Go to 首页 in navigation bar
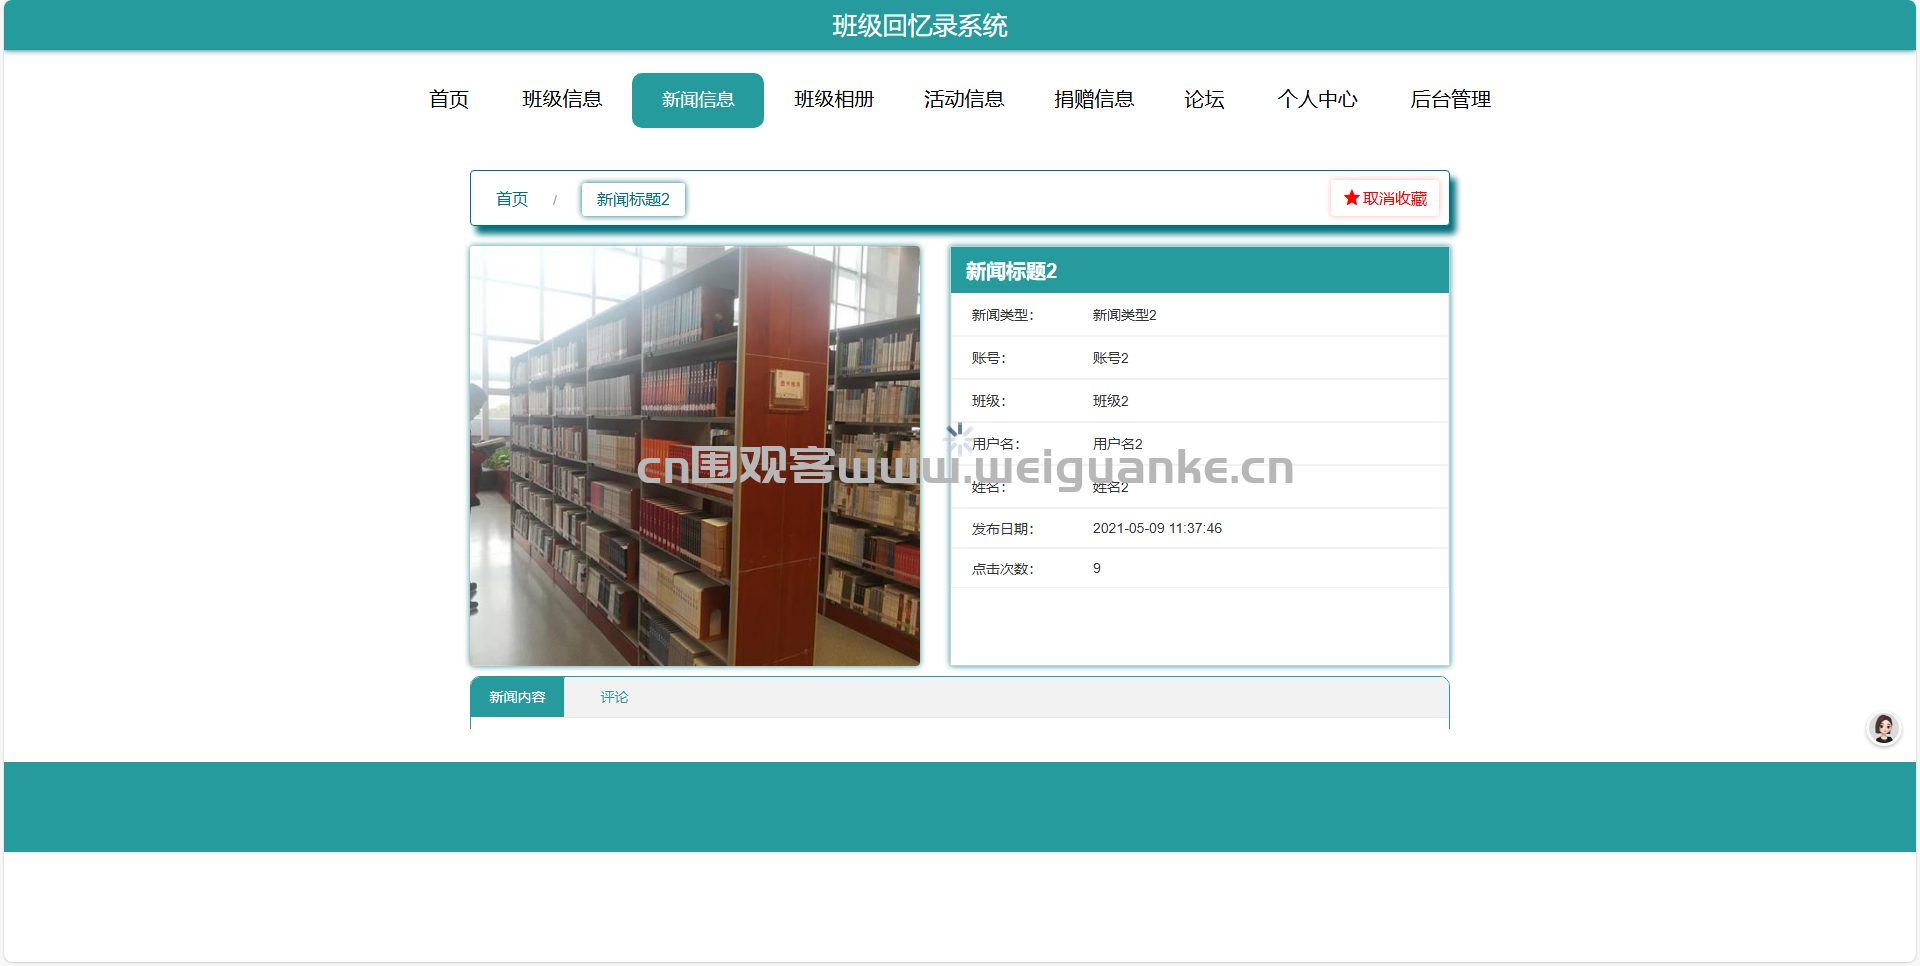This screenshot has height=966, width=1920. point(449,99)
